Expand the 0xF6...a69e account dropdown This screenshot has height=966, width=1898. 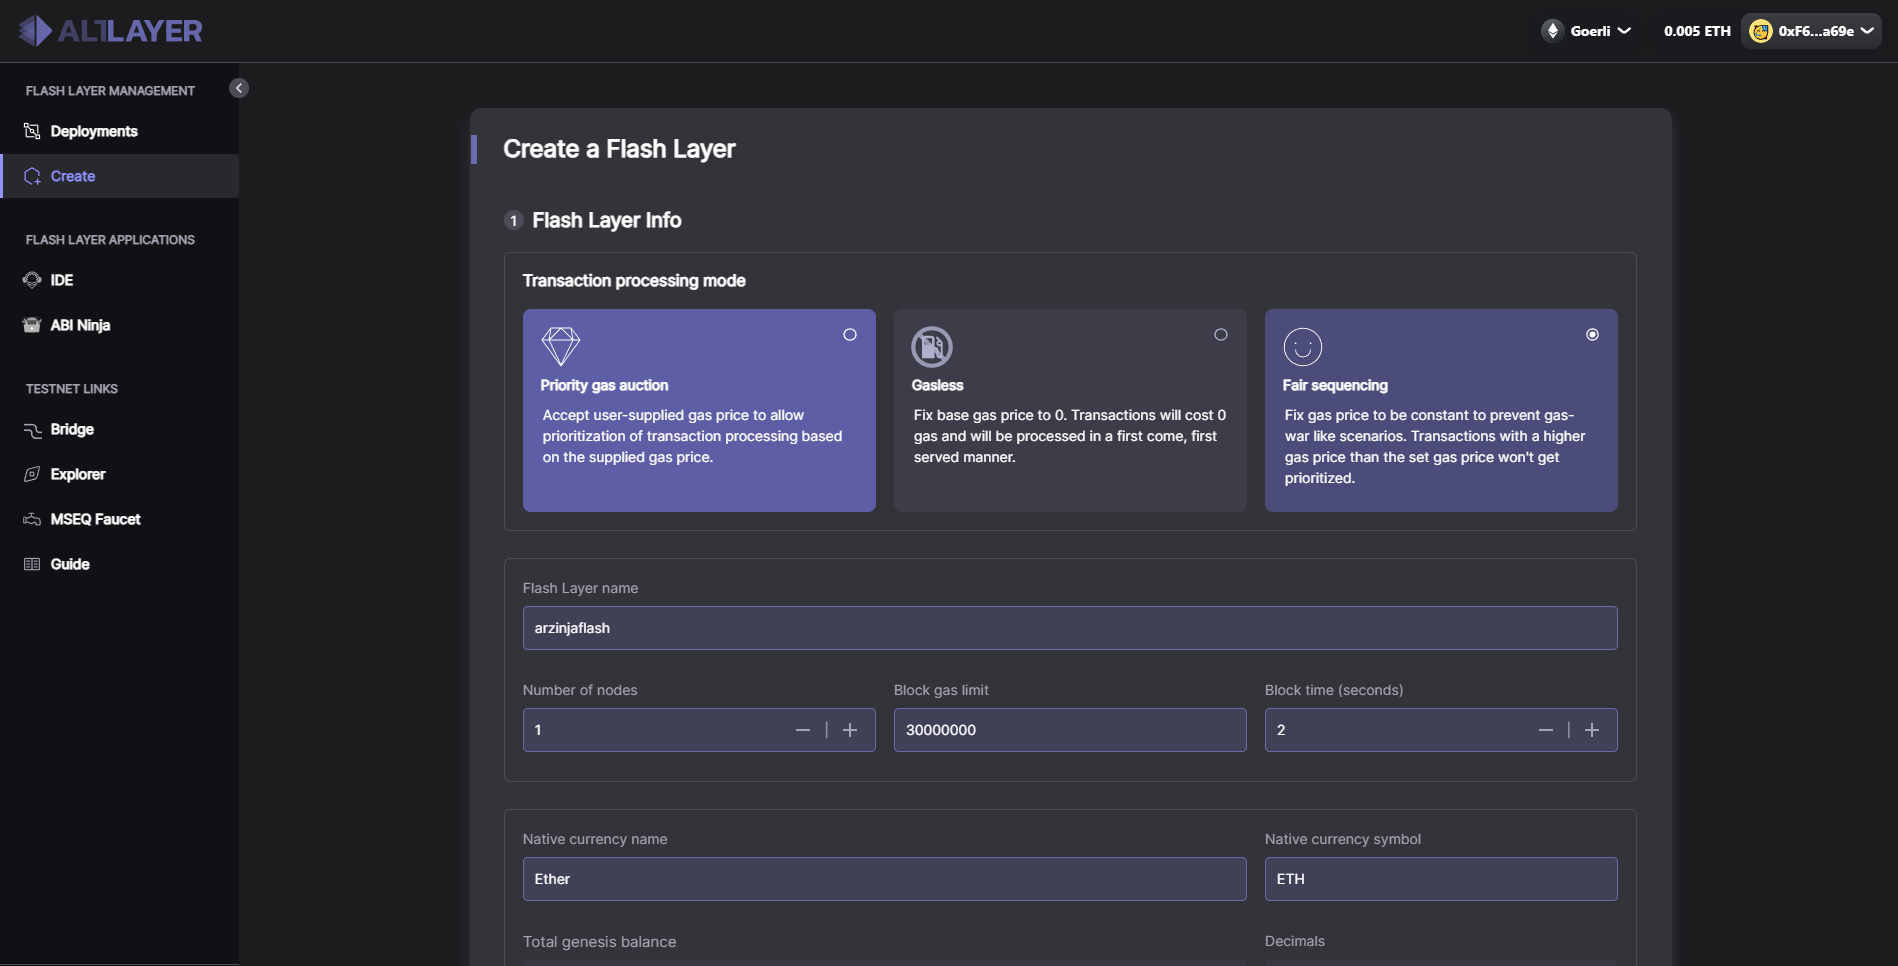(x=1812, y=31)
